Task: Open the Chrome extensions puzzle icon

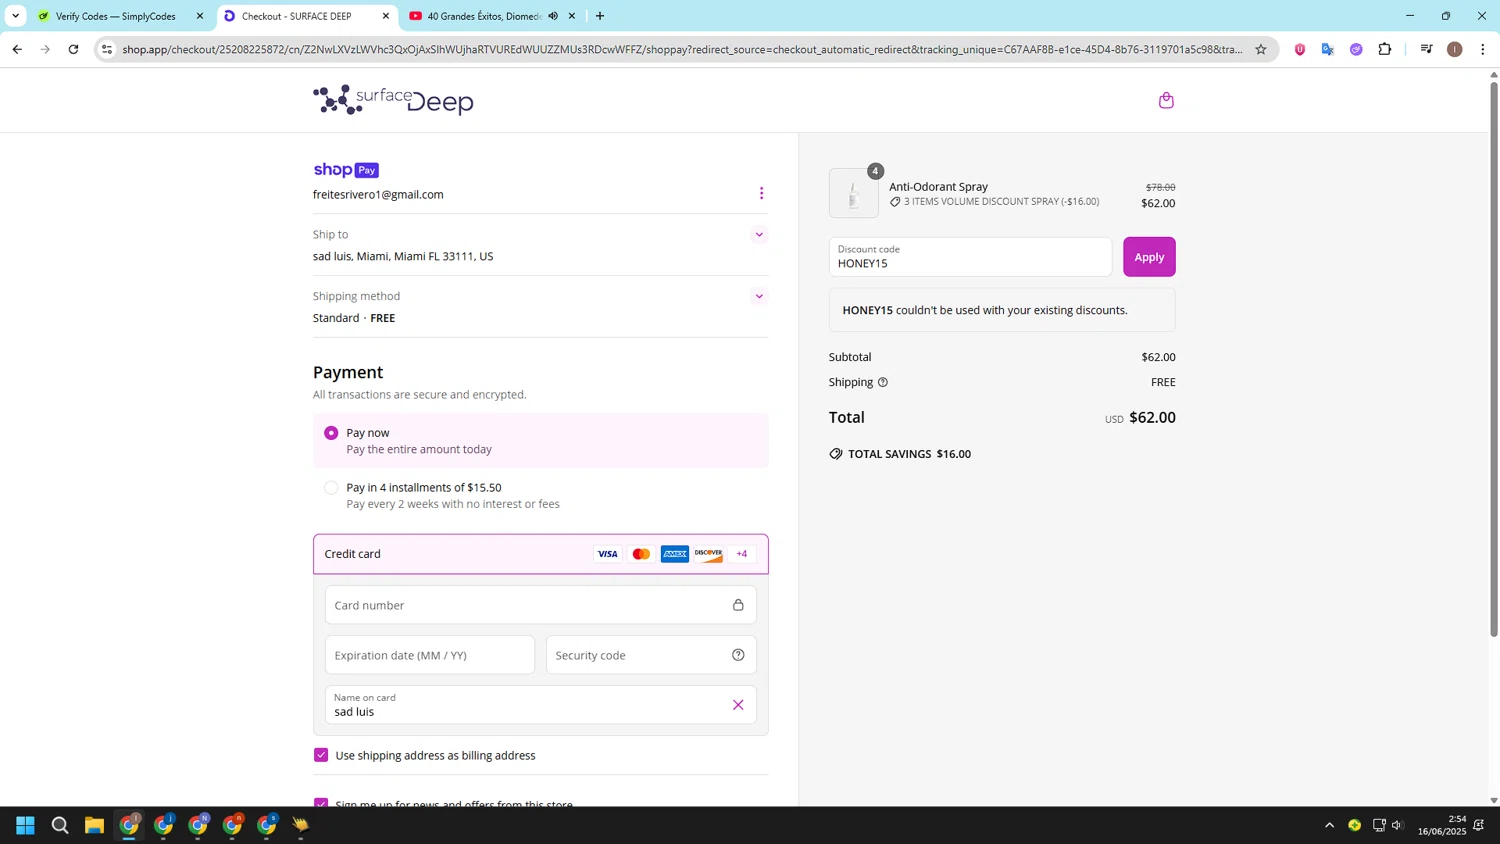Action: [x=1385, y=49]
